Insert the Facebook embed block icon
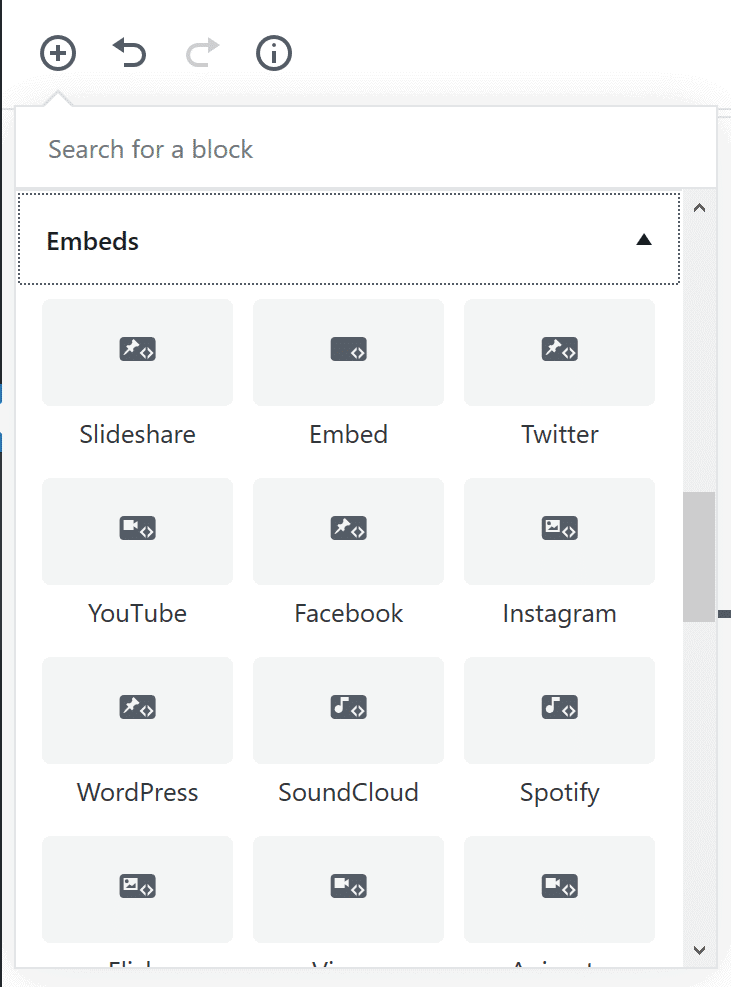 tap(348, 528)
